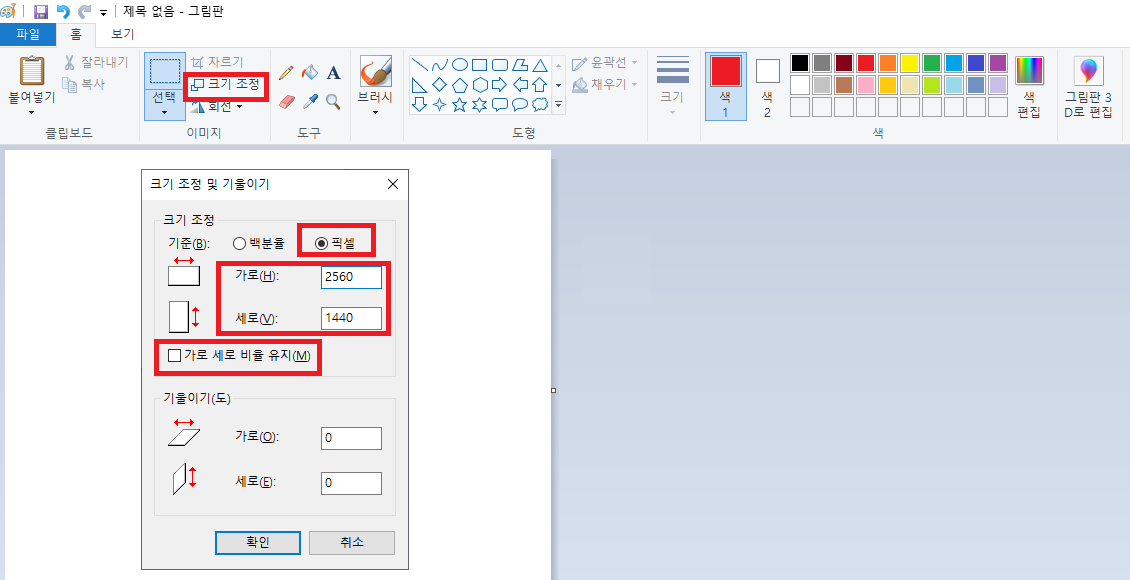The height and width of the screenshot is (580, 1130).
Task: Activate the Magnifier tool
Action: (334, 101)
